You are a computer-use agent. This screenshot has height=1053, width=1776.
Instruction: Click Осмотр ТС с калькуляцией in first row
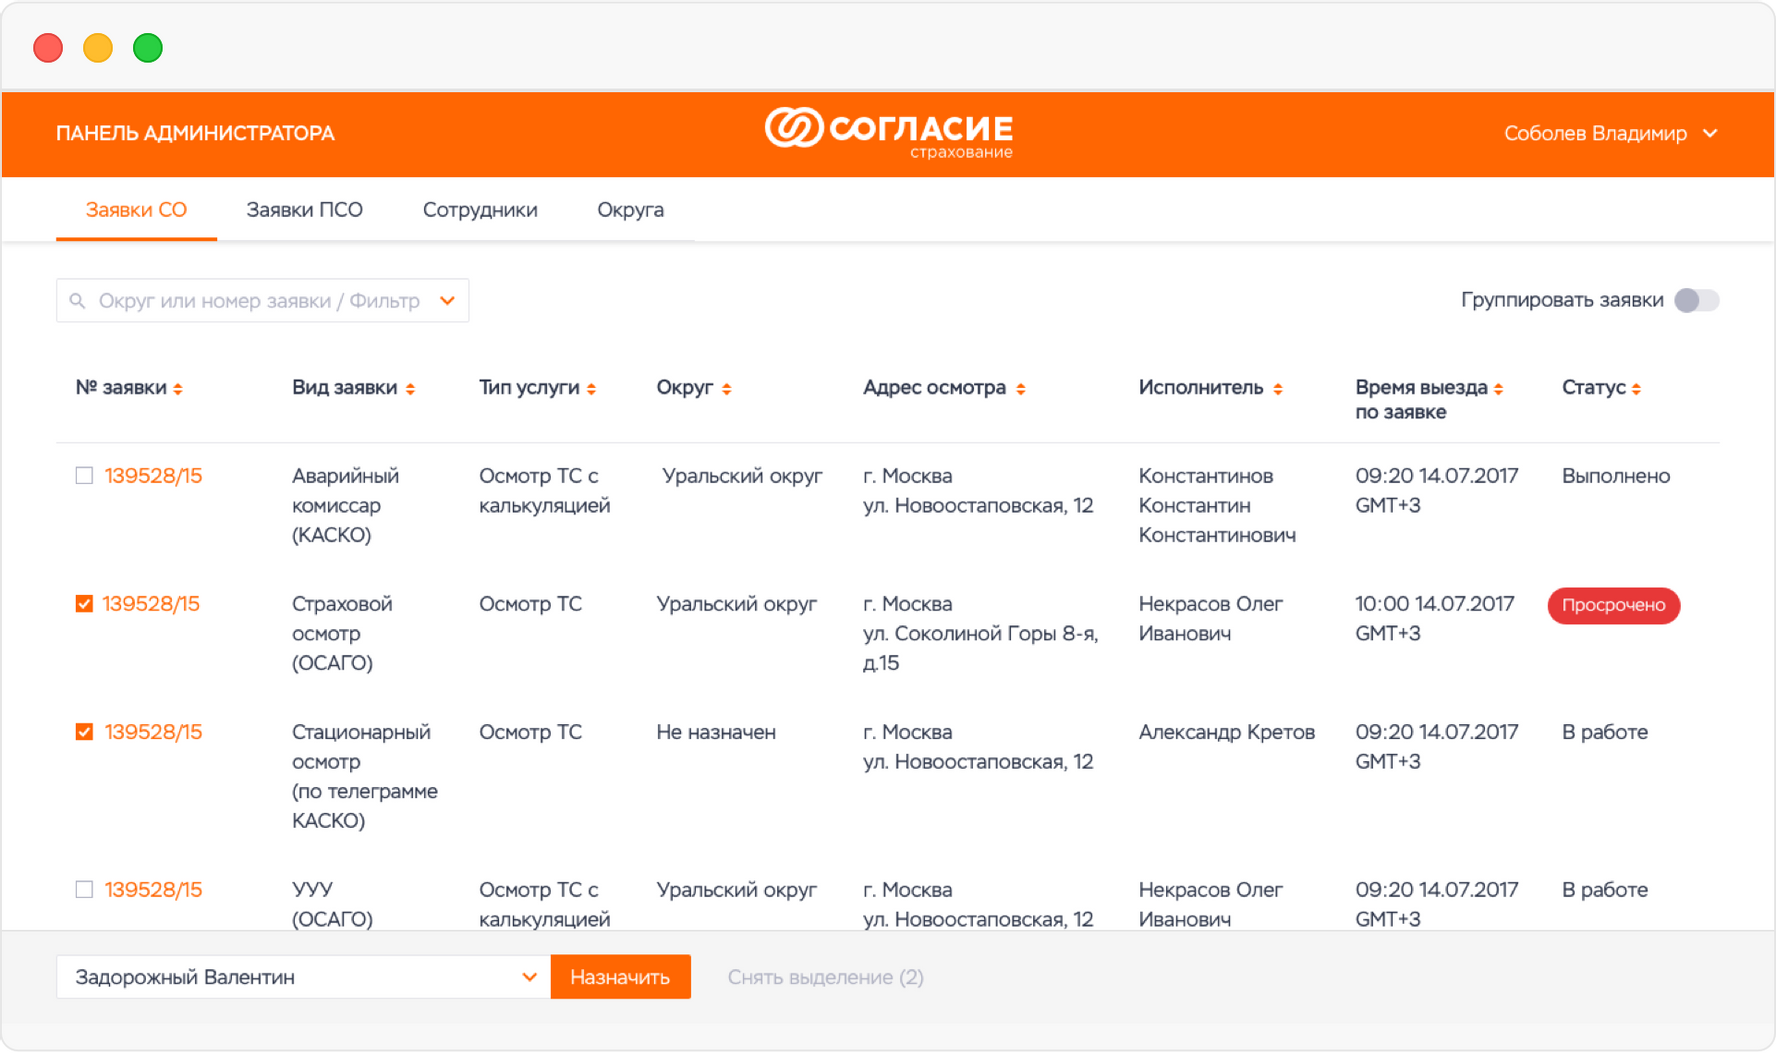coord(544,491)
